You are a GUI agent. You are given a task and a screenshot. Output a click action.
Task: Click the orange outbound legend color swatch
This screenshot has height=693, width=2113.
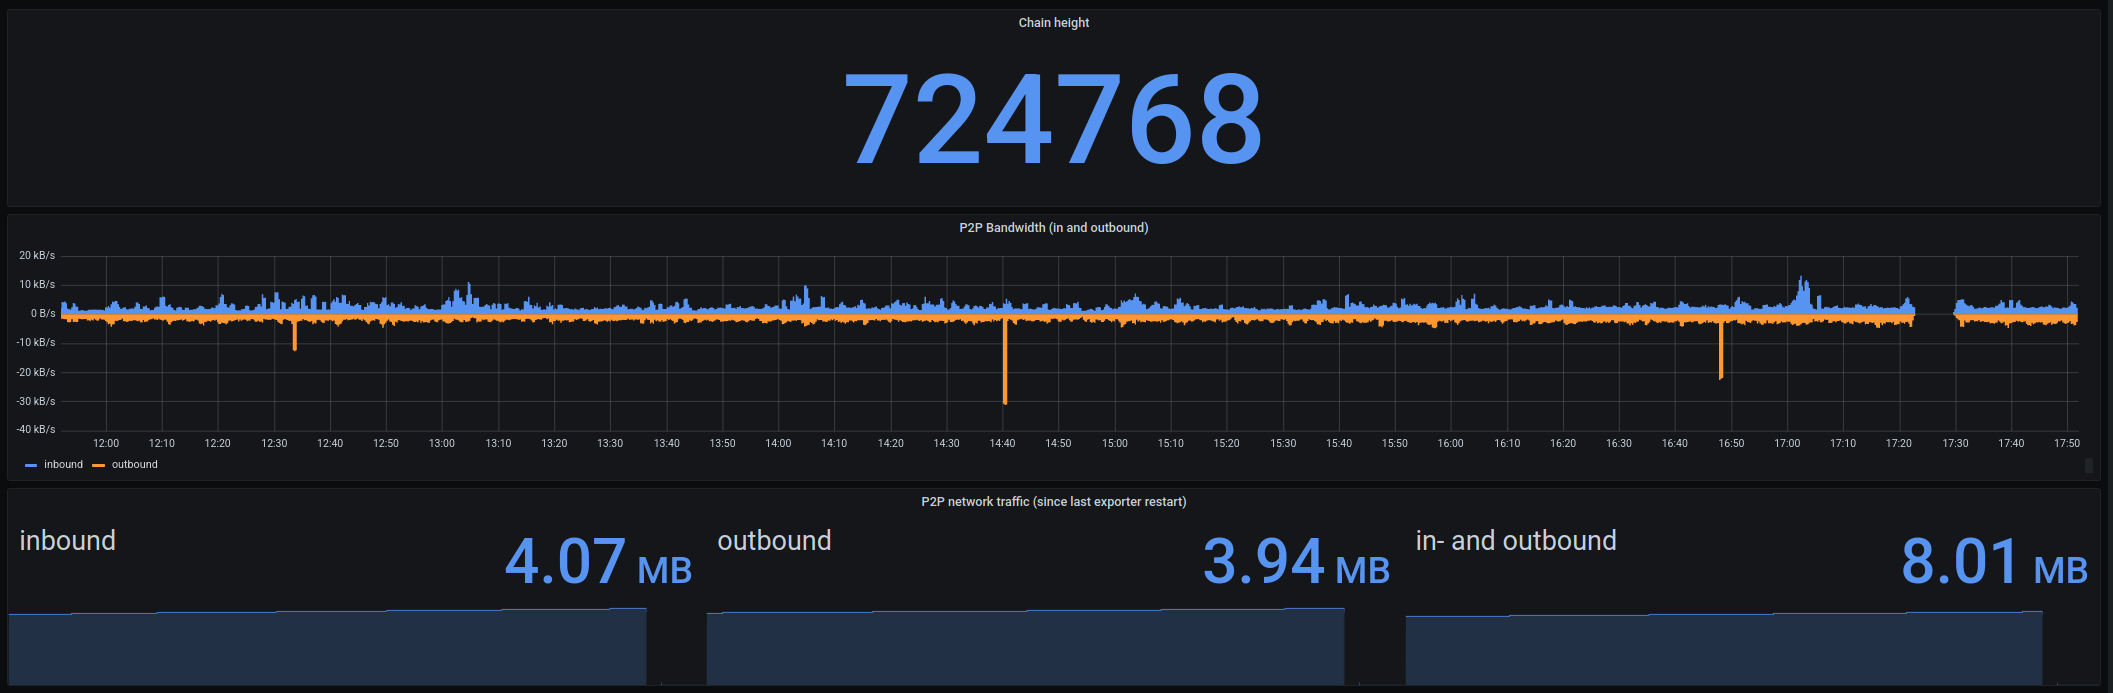pos(98,465)
